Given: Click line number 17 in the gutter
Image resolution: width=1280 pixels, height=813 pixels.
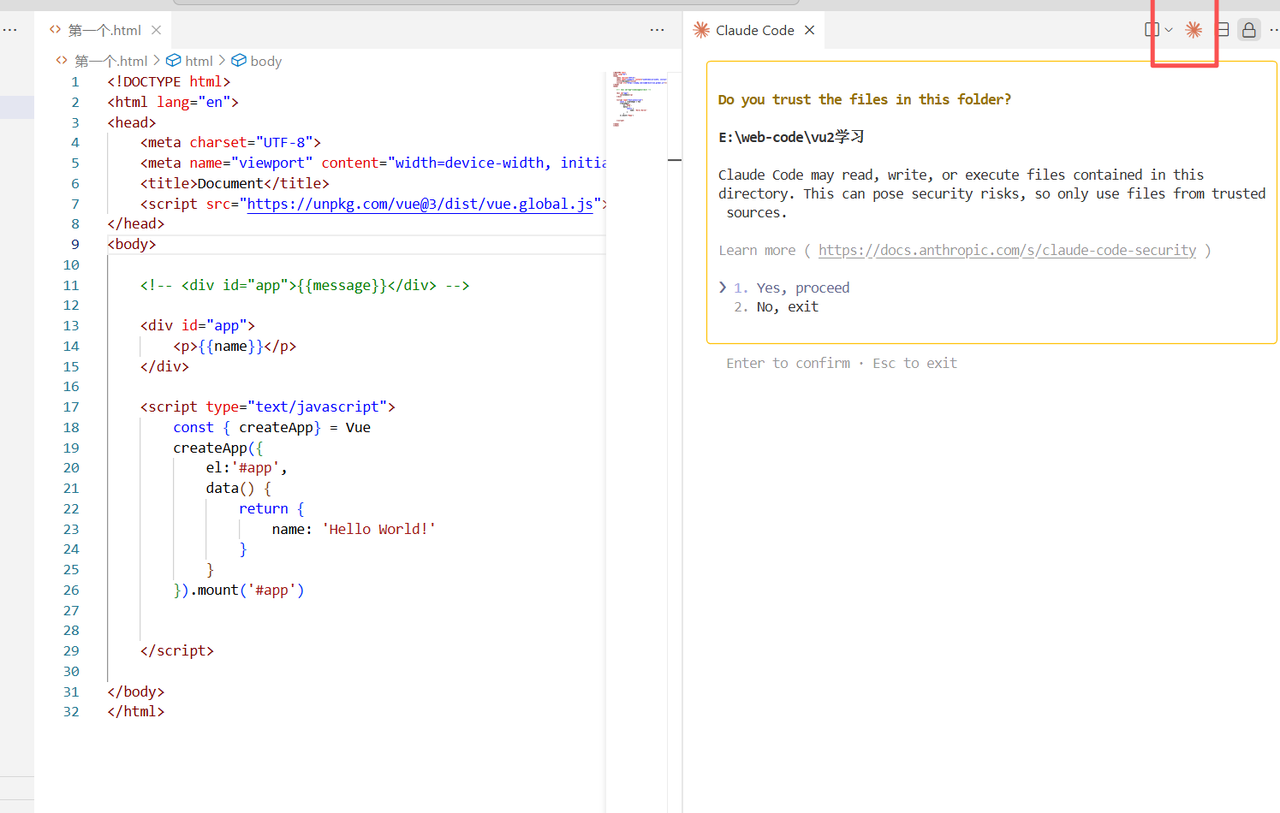Looking at the screenshot, I should (x=71, y=407).
